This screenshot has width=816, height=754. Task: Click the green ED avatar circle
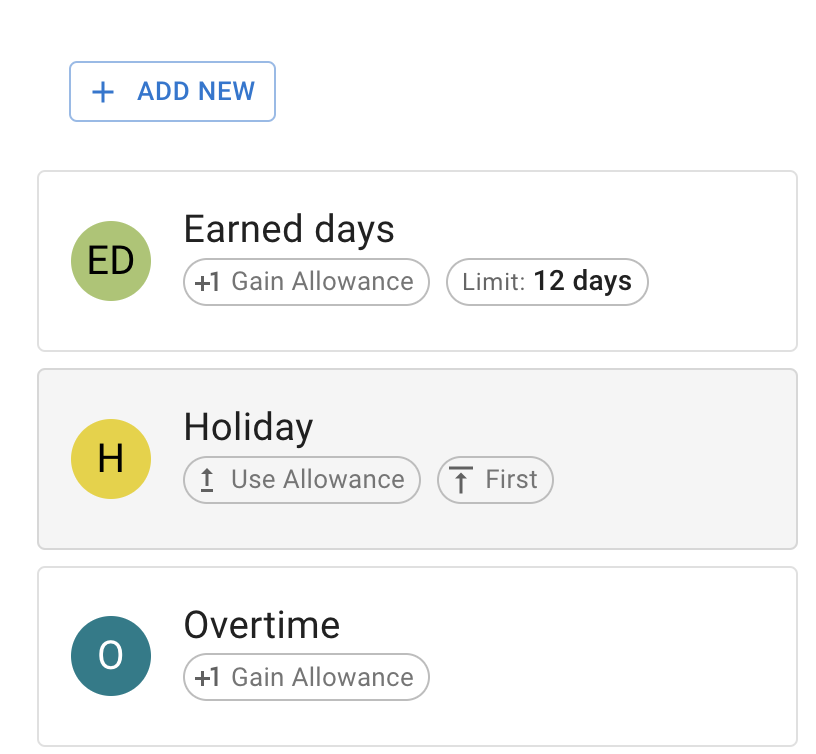[111, 261]
